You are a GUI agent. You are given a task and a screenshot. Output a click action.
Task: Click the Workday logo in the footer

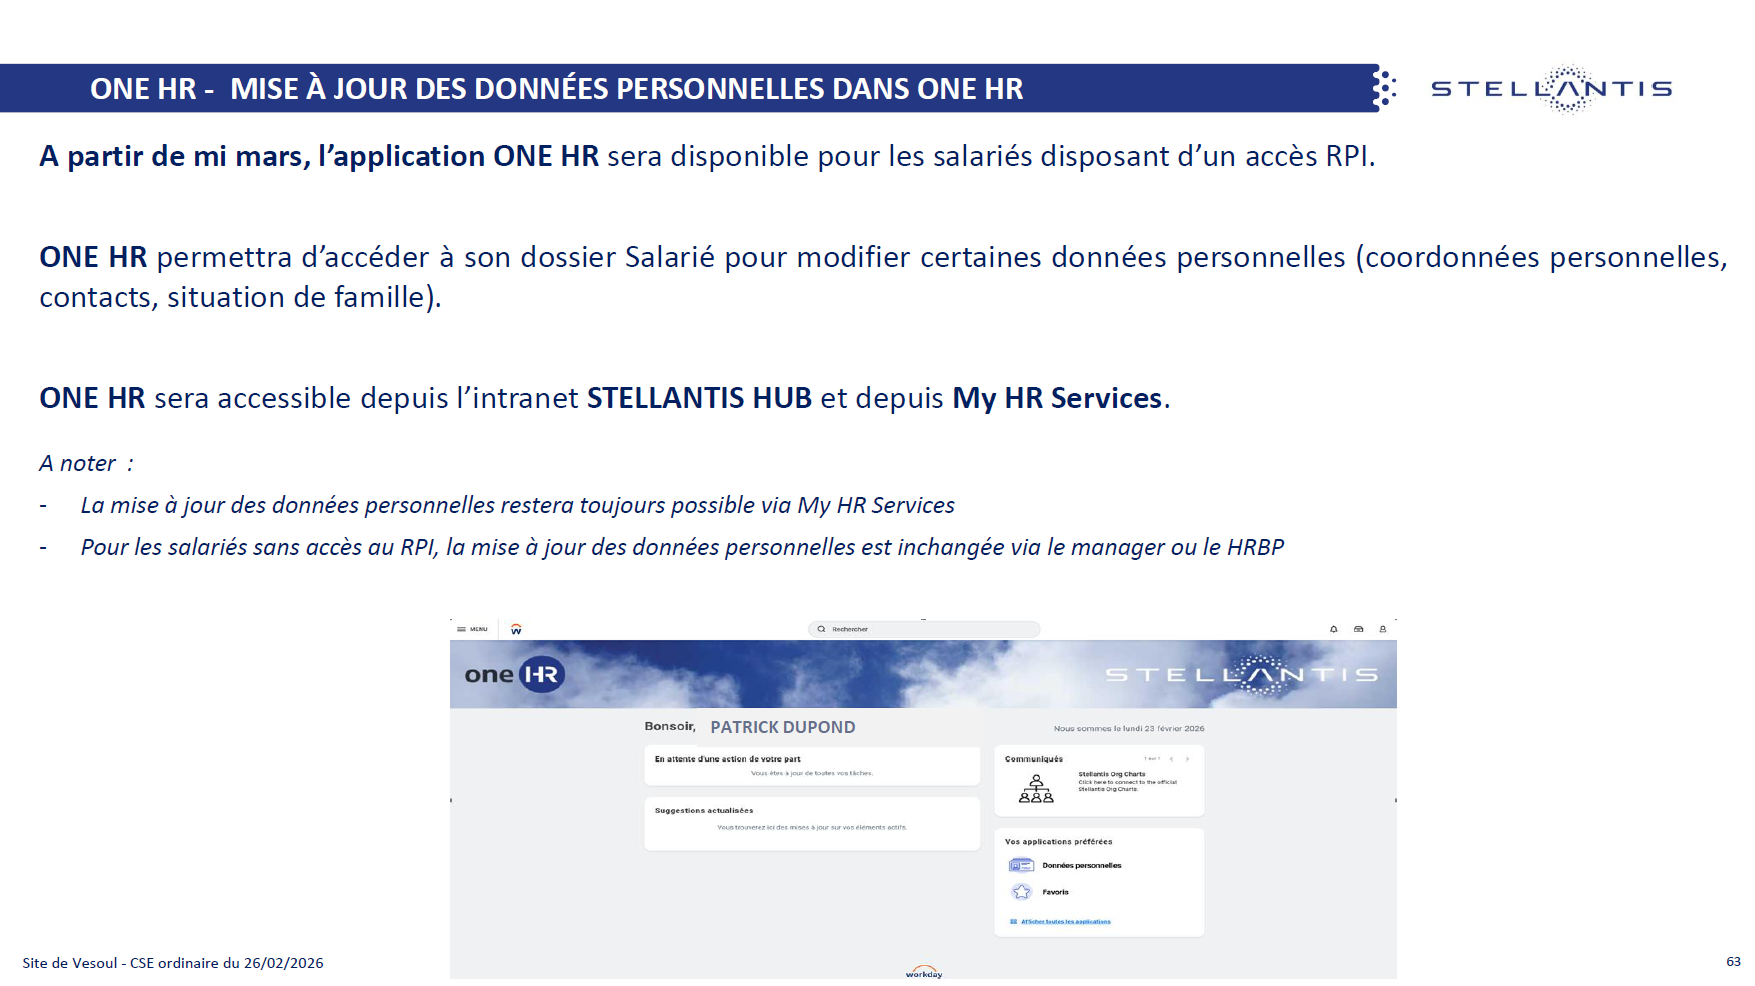923,972
